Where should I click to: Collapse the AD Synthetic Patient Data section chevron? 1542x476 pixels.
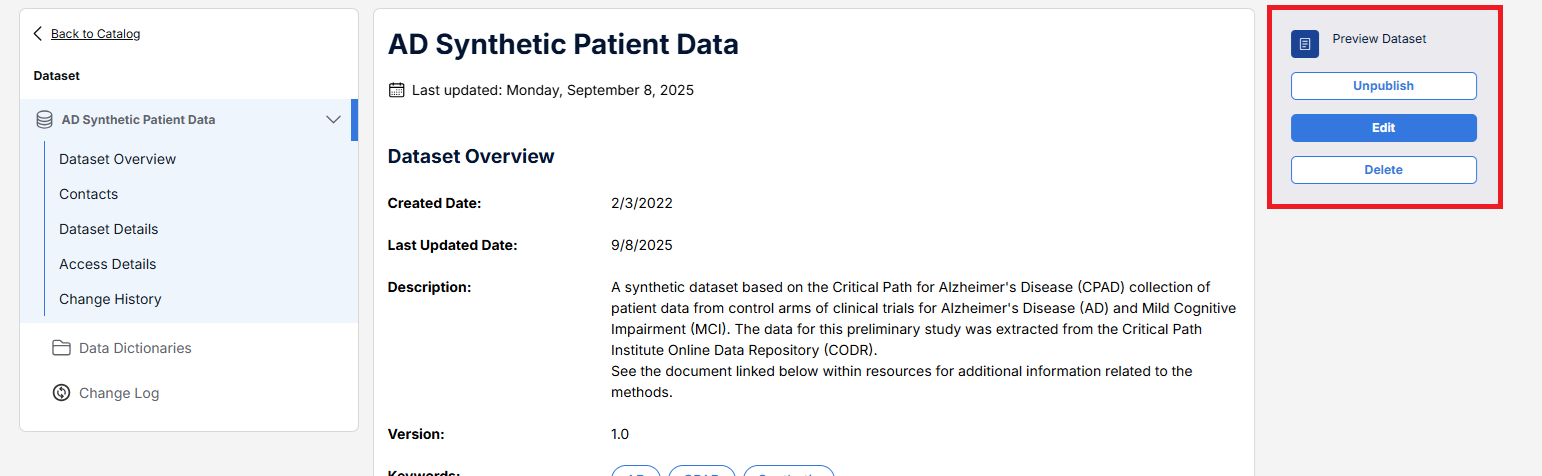(x=334, y=120)
